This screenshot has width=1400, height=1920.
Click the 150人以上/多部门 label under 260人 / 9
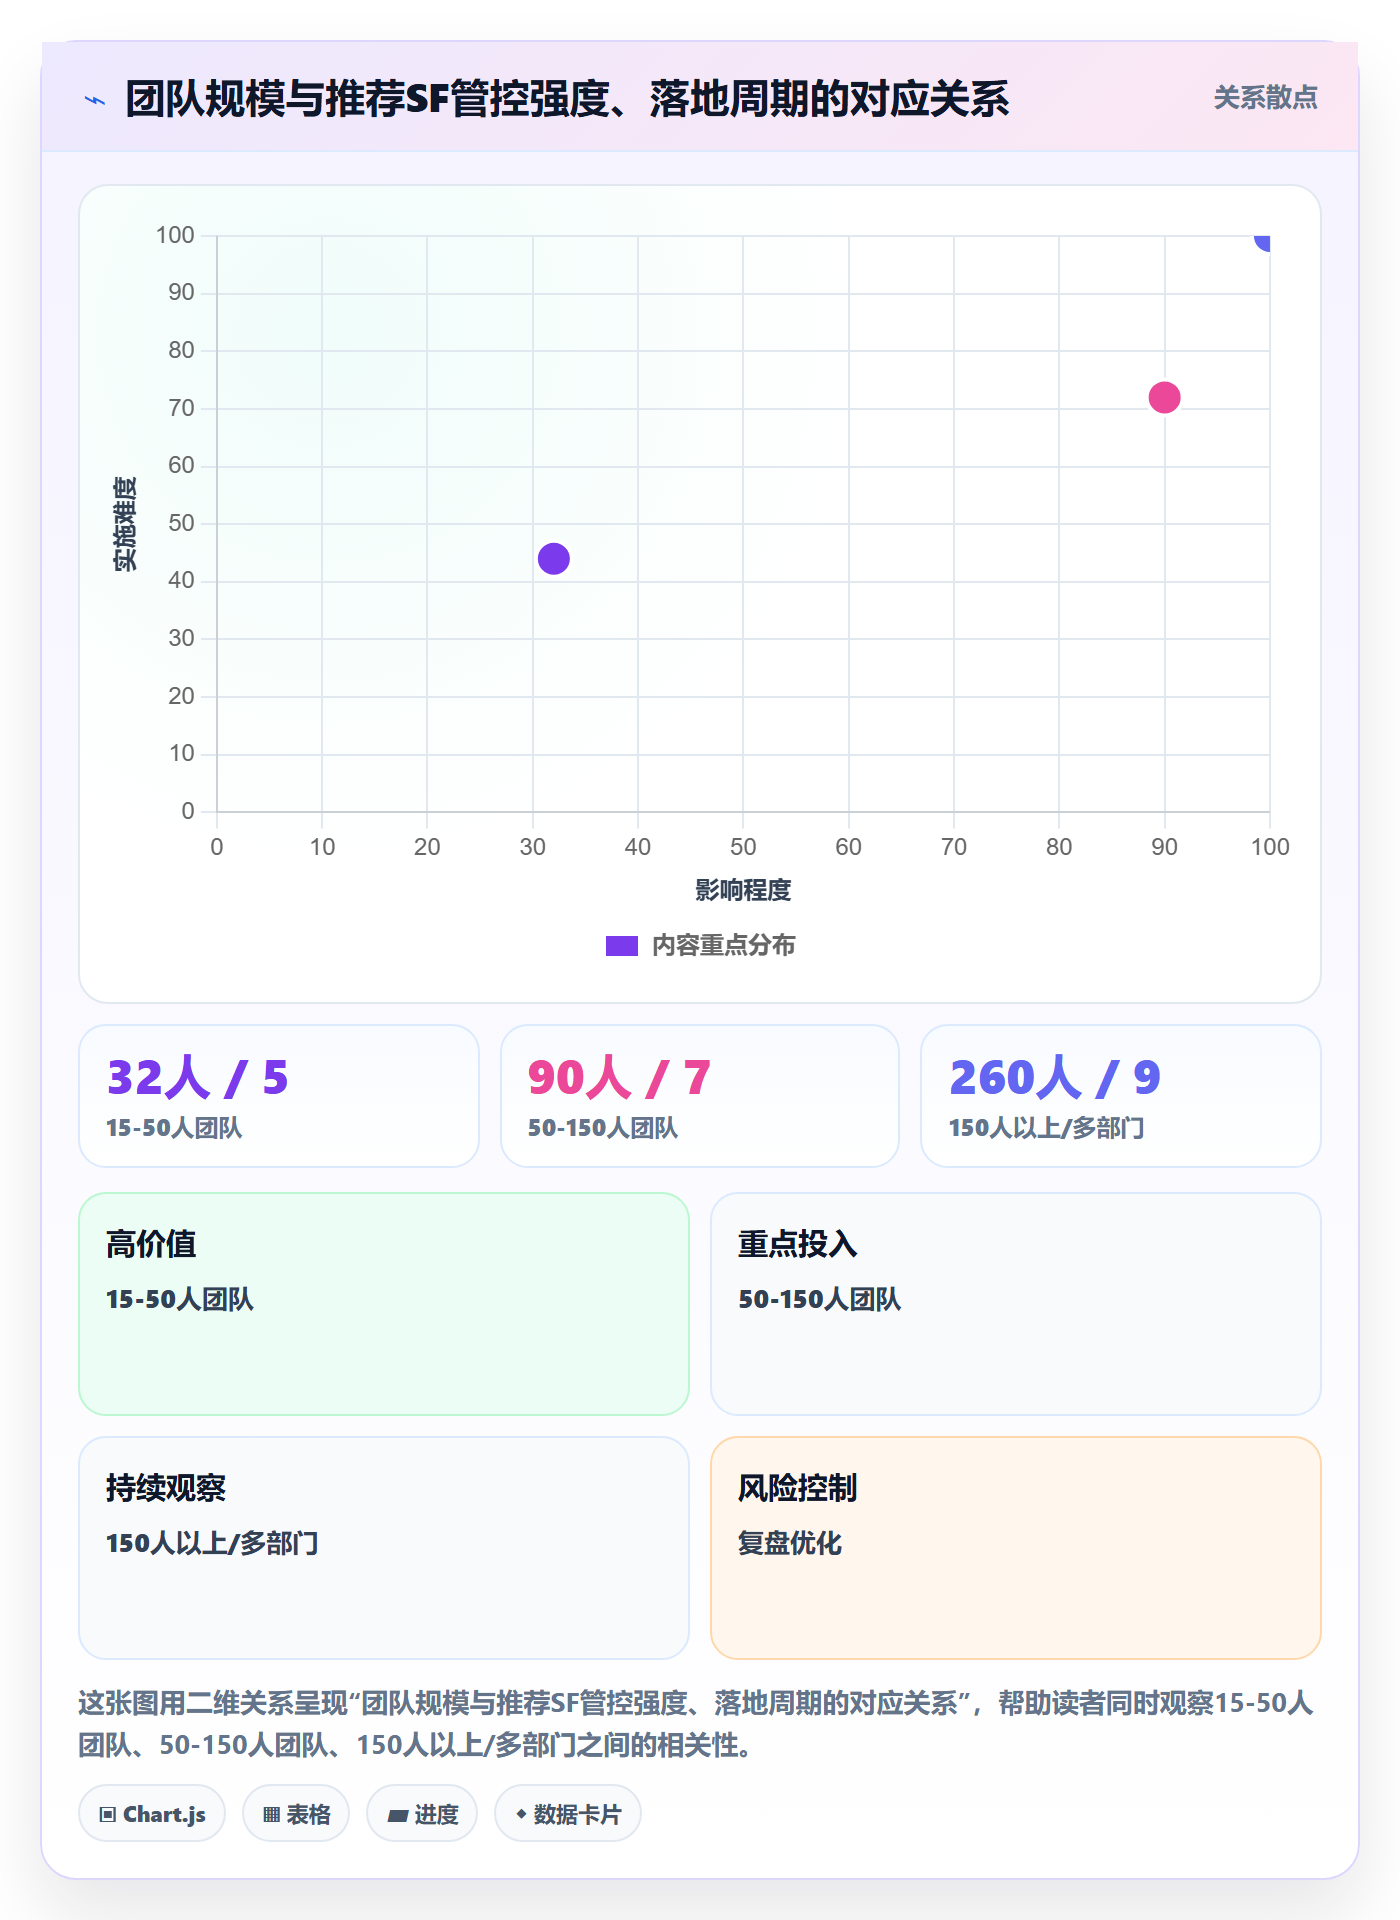click(1047, 1128)
